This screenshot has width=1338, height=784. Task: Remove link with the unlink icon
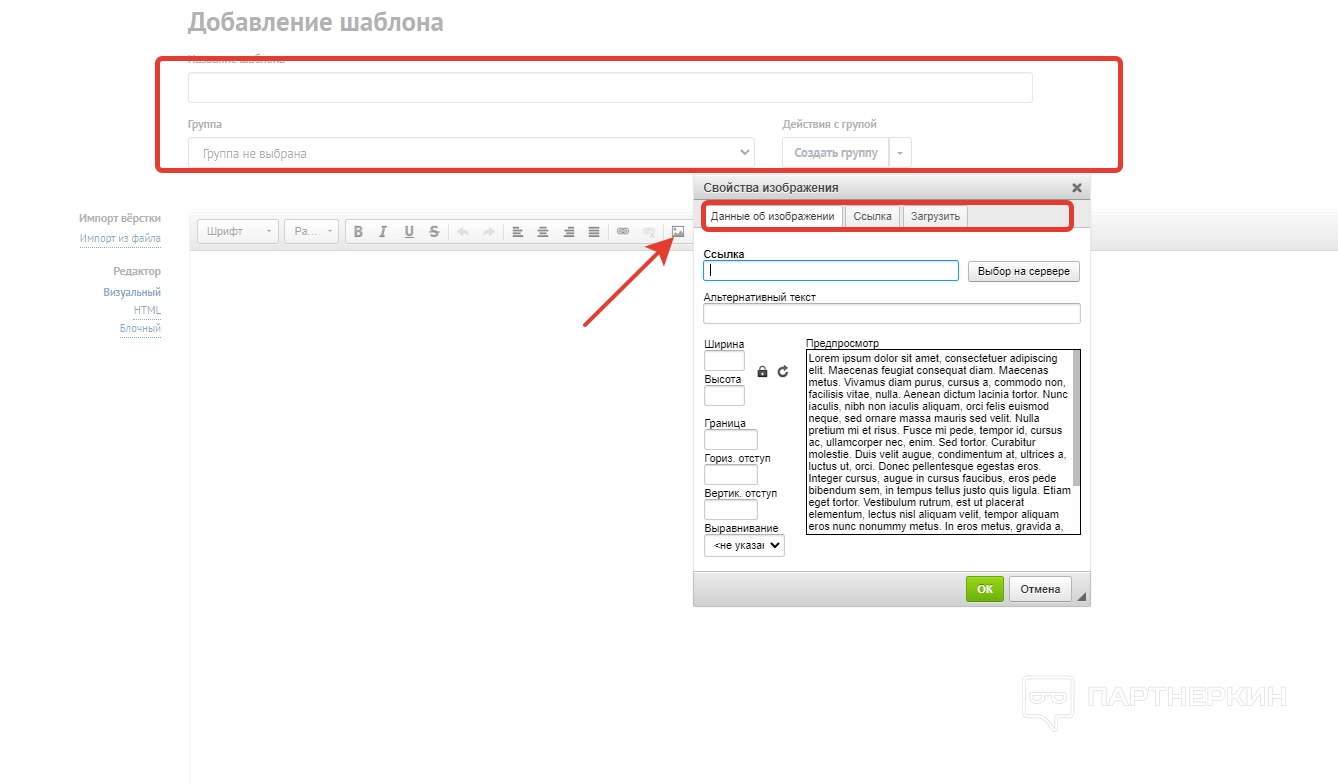pyautogui.click(x=649, y=232)
